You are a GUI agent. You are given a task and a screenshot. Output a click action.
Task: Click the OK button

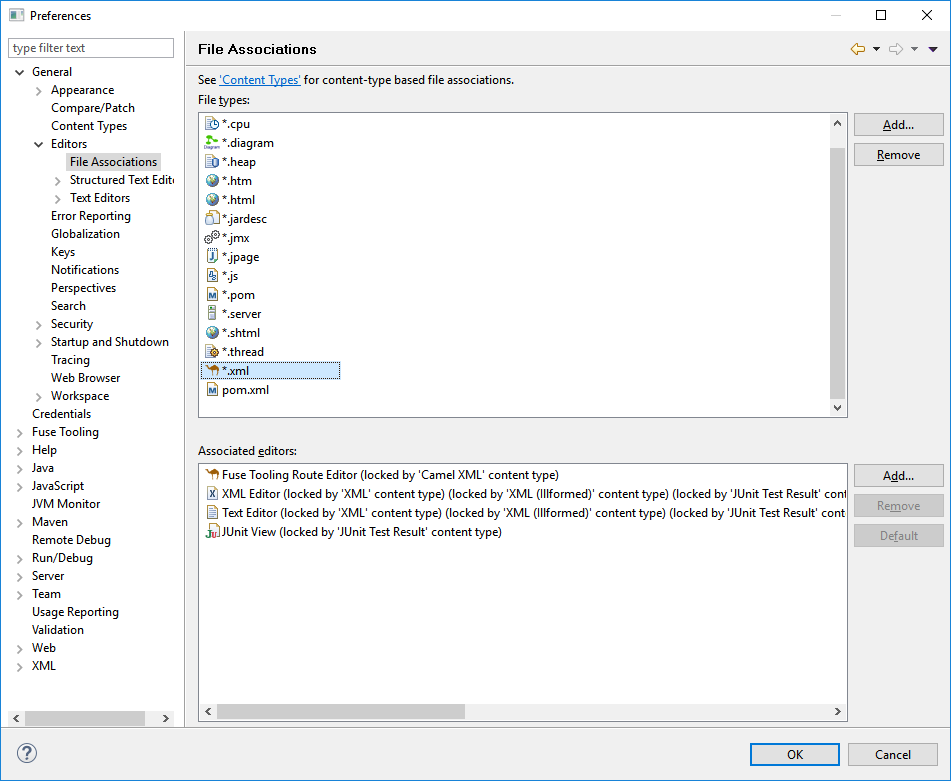(x=795, y=754)
